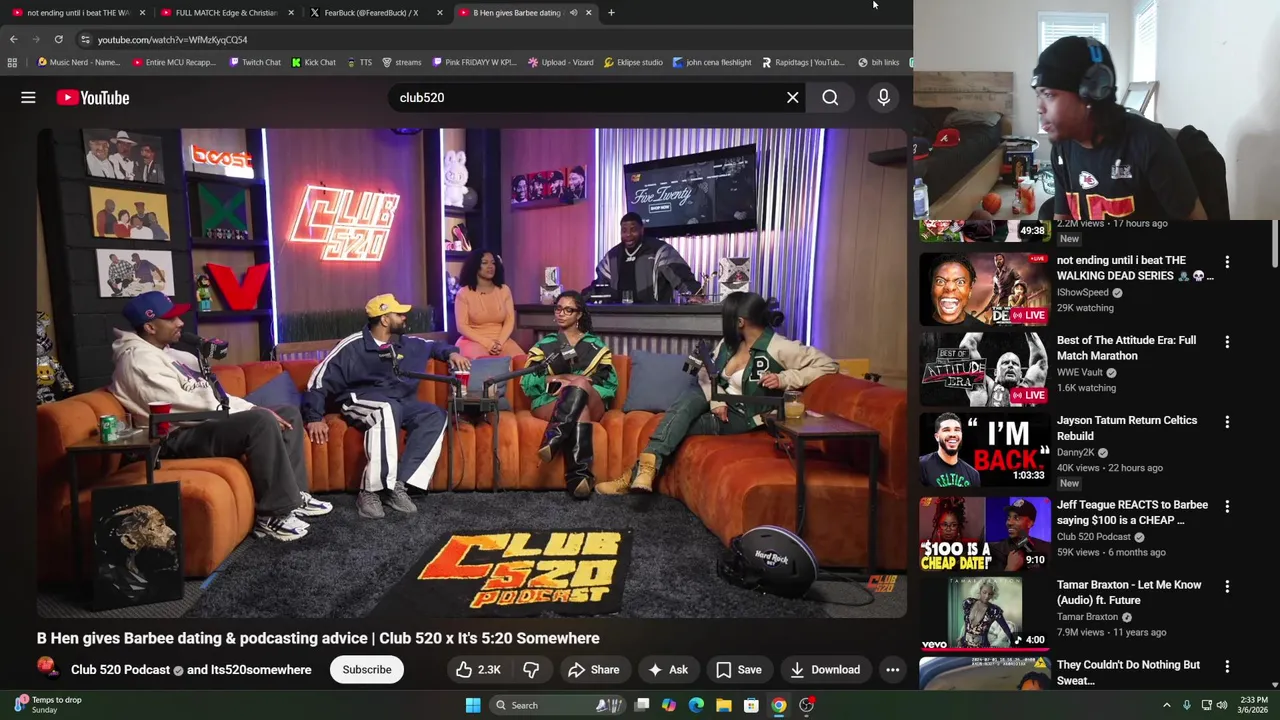The width and height of the screenshot is (1280, 720).
Task: Open the Entire MCU Recapp bookmark
Action: click(174, 62)
